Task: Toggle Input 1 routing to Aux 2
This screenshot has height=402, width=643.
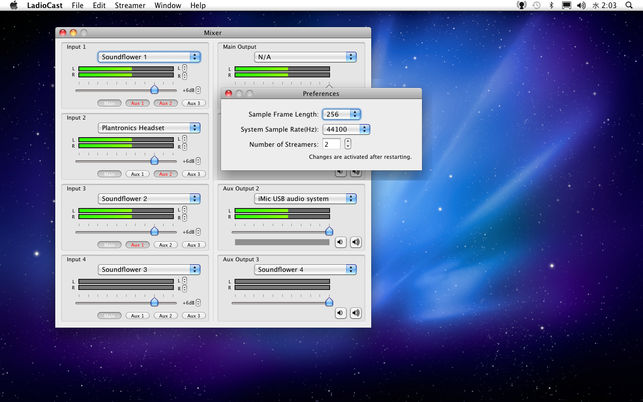Action: pos(166,103)
